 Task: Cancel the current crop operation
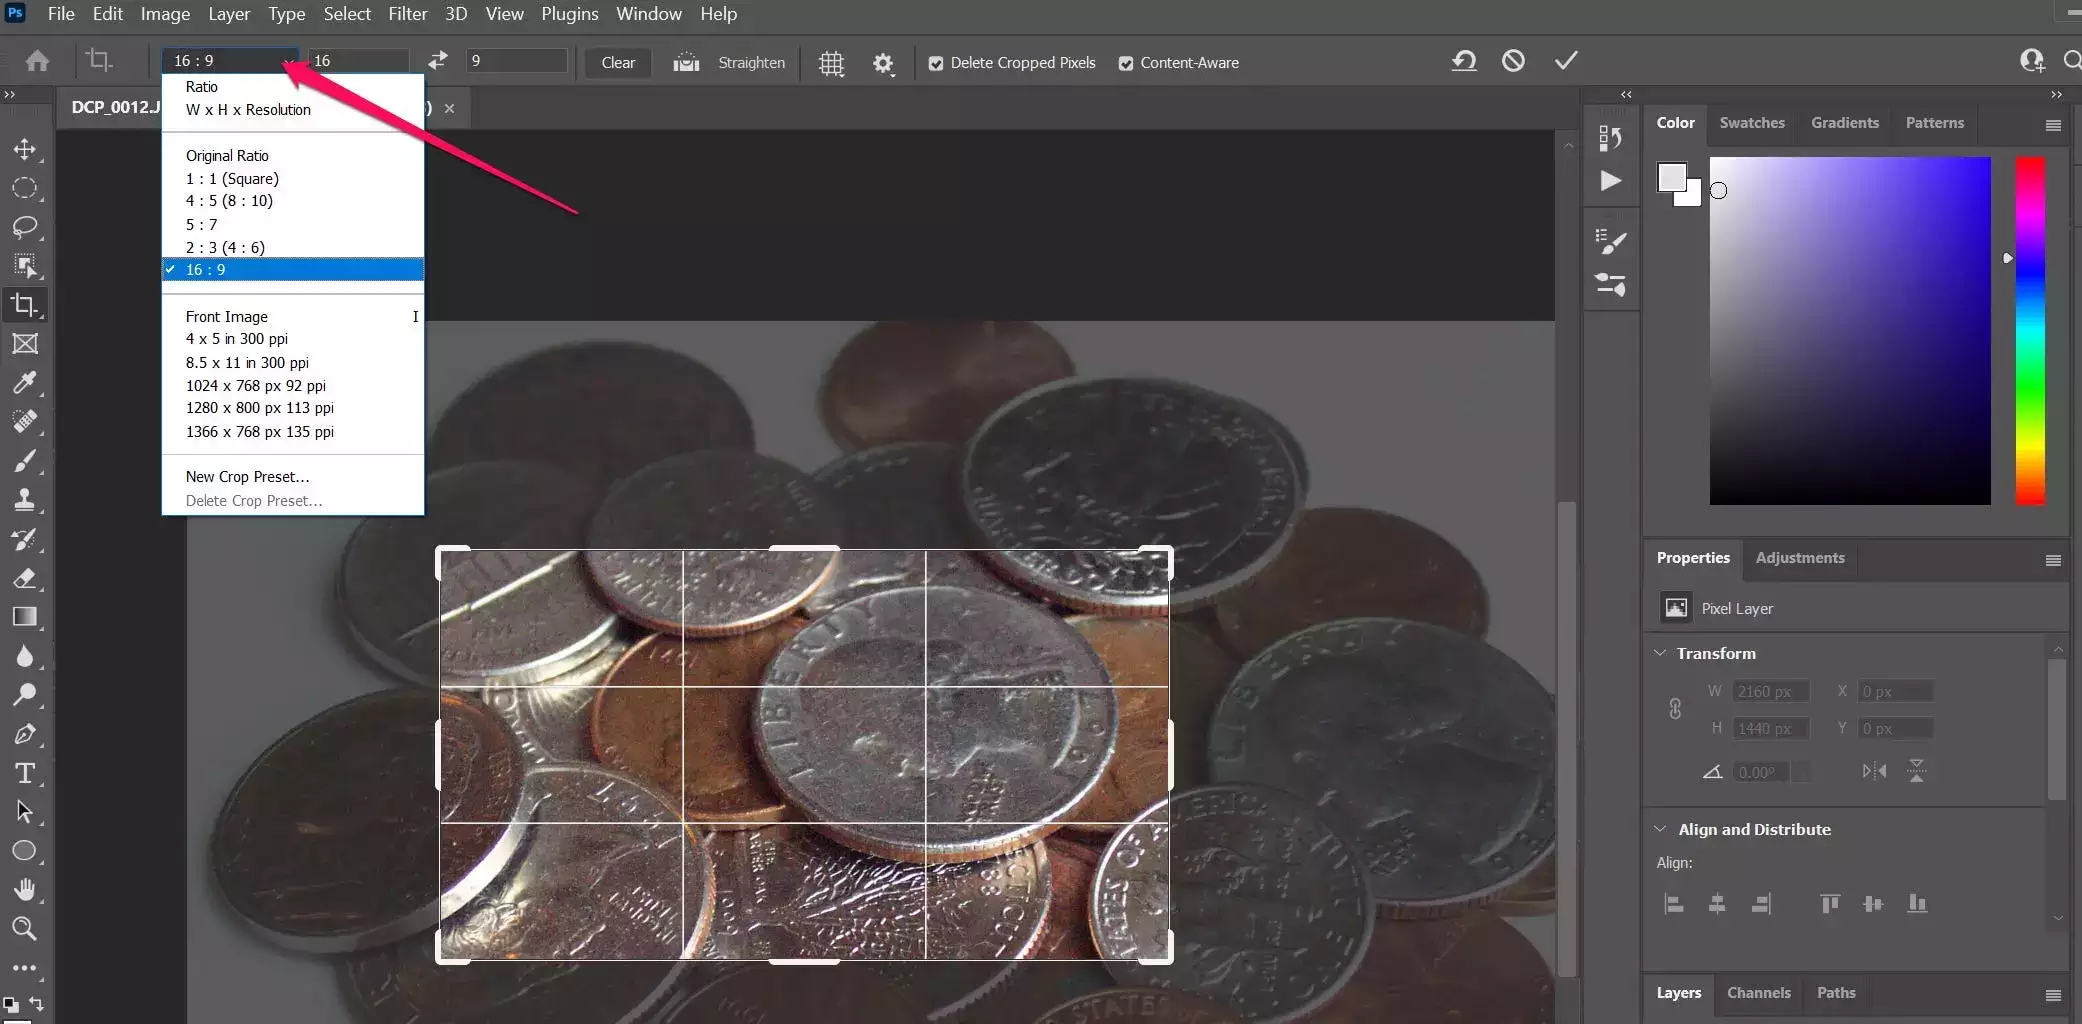pyautogui.click(x=1513, y=61)
